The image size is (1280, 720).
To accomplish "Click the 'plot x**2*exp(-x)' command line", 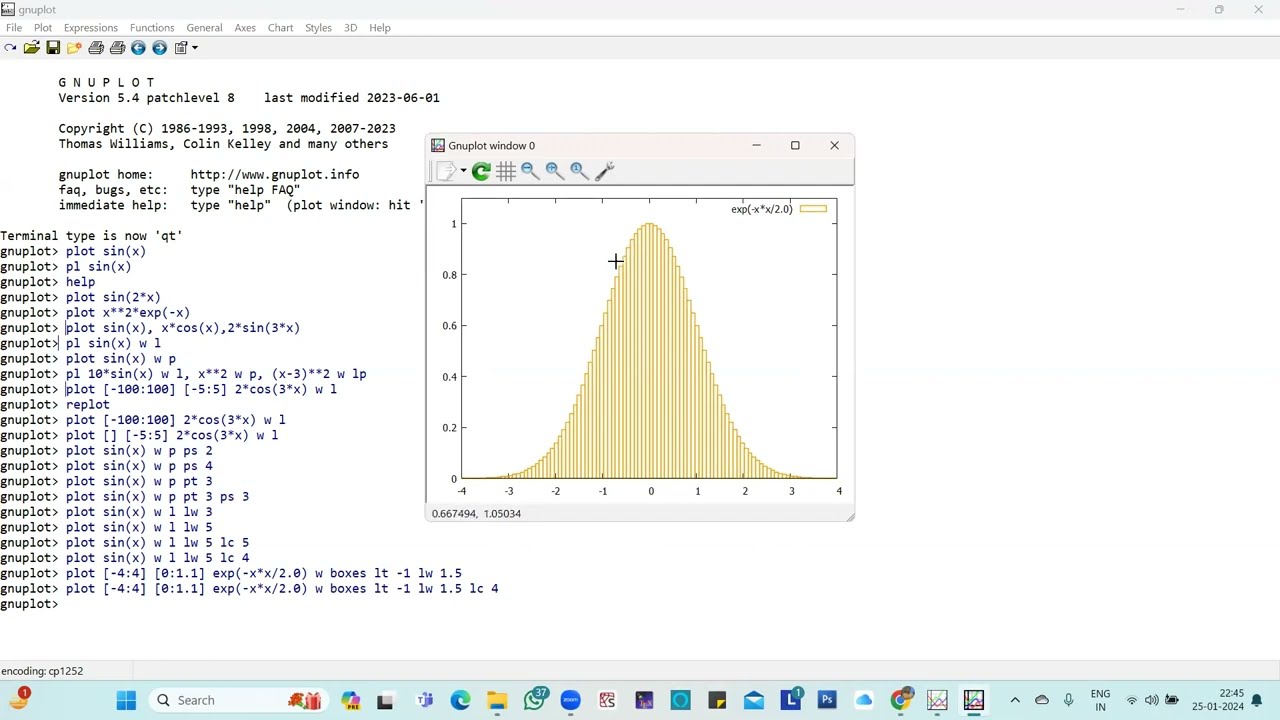I will [x=128, y=313].
